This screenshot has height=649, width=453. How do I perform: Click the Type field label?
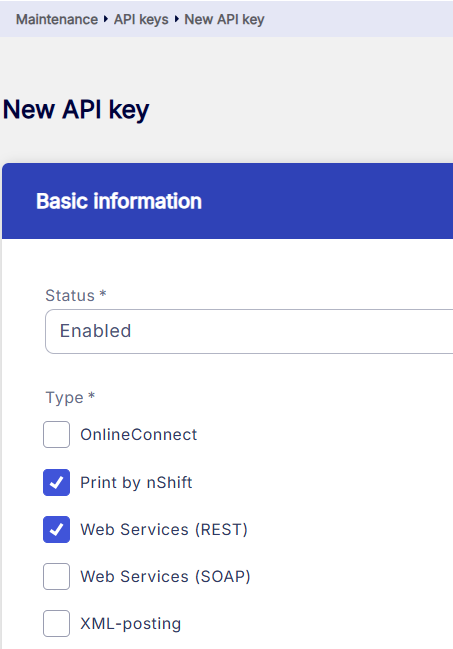tap(70, 397)
